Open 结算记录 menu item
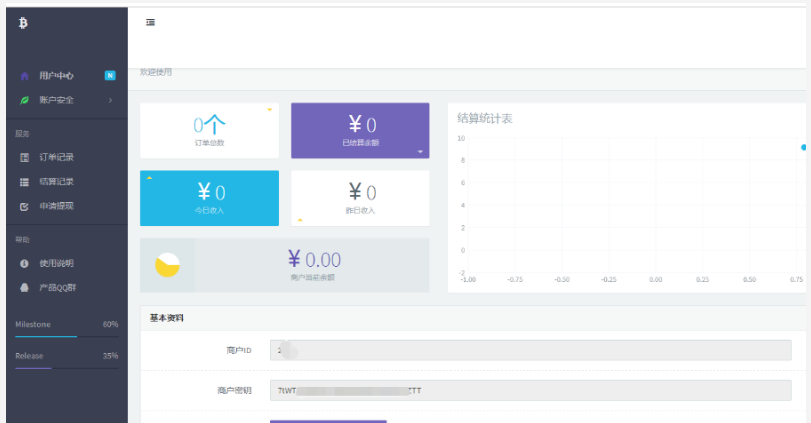 coord(67,182)
